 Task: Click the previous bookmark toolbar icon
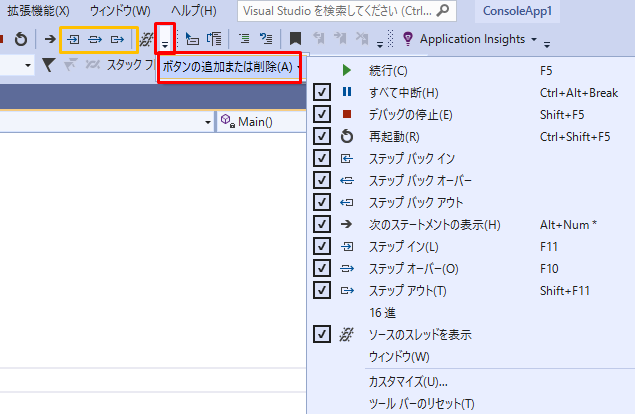[x=319, y=39]
